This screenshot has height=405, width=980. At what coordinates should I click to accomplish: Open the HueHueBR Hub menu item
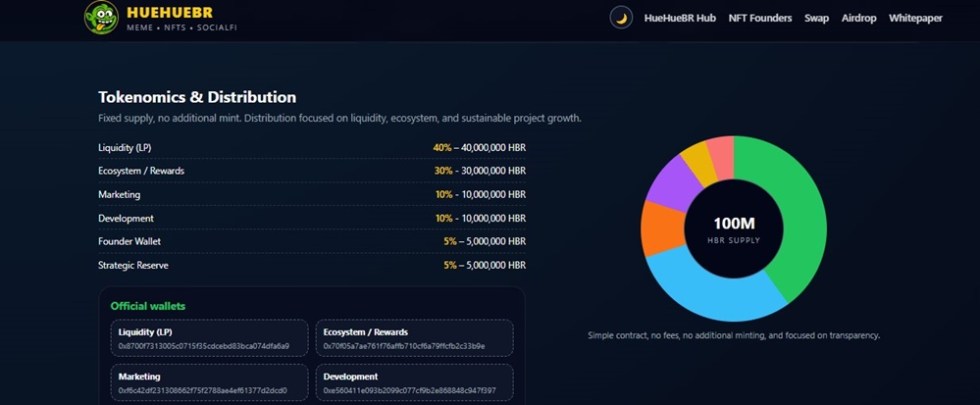tap(680, 18)
